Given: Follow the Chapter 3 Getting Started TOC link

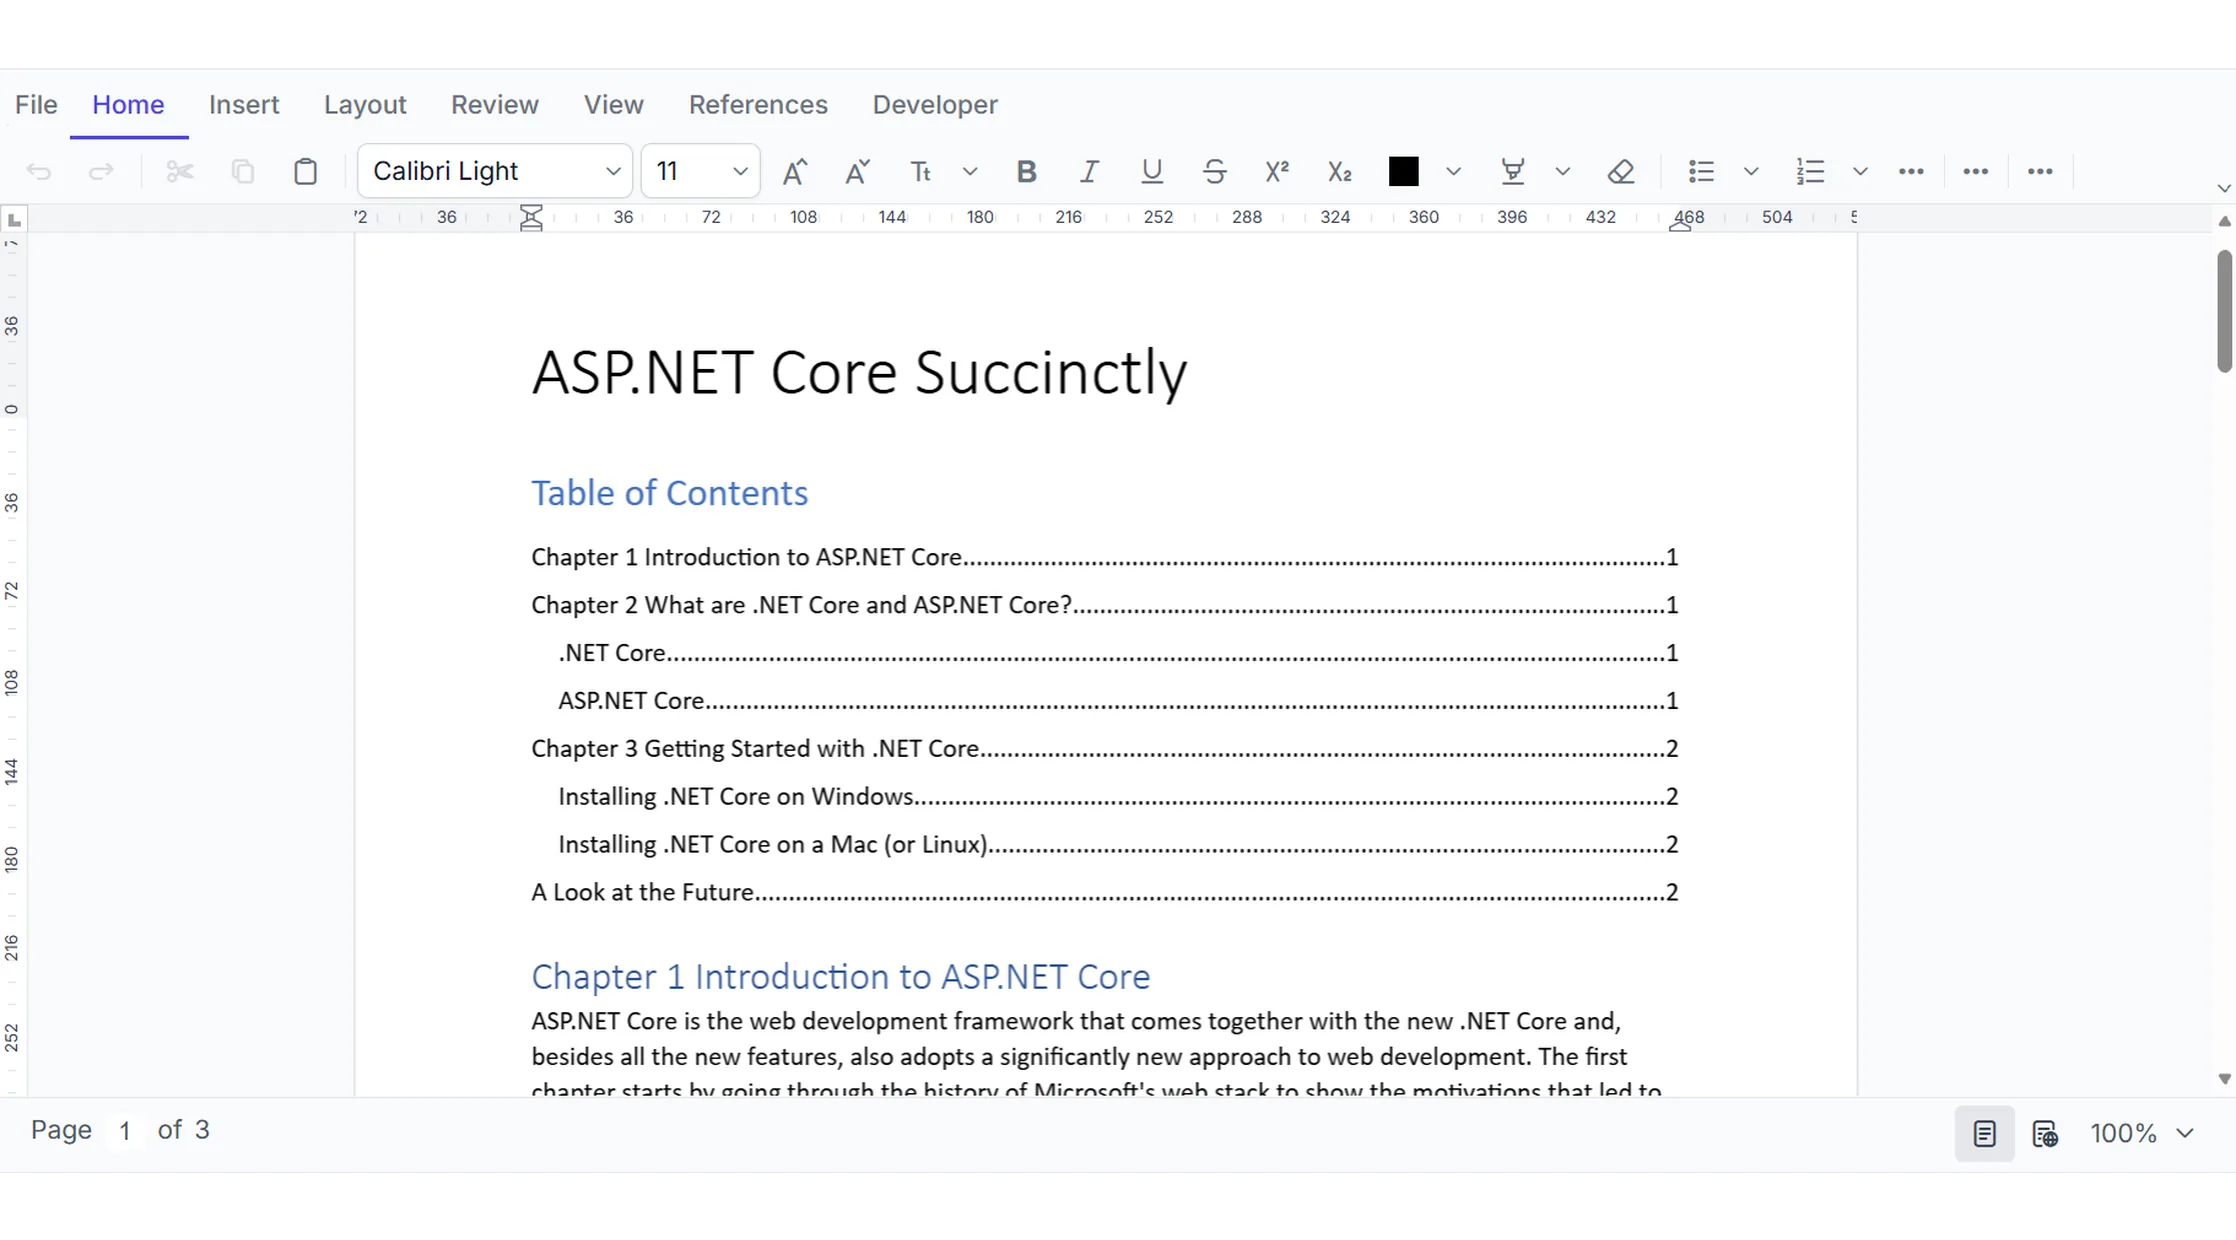Looking at the screenshot, I should coord(1104,748).
